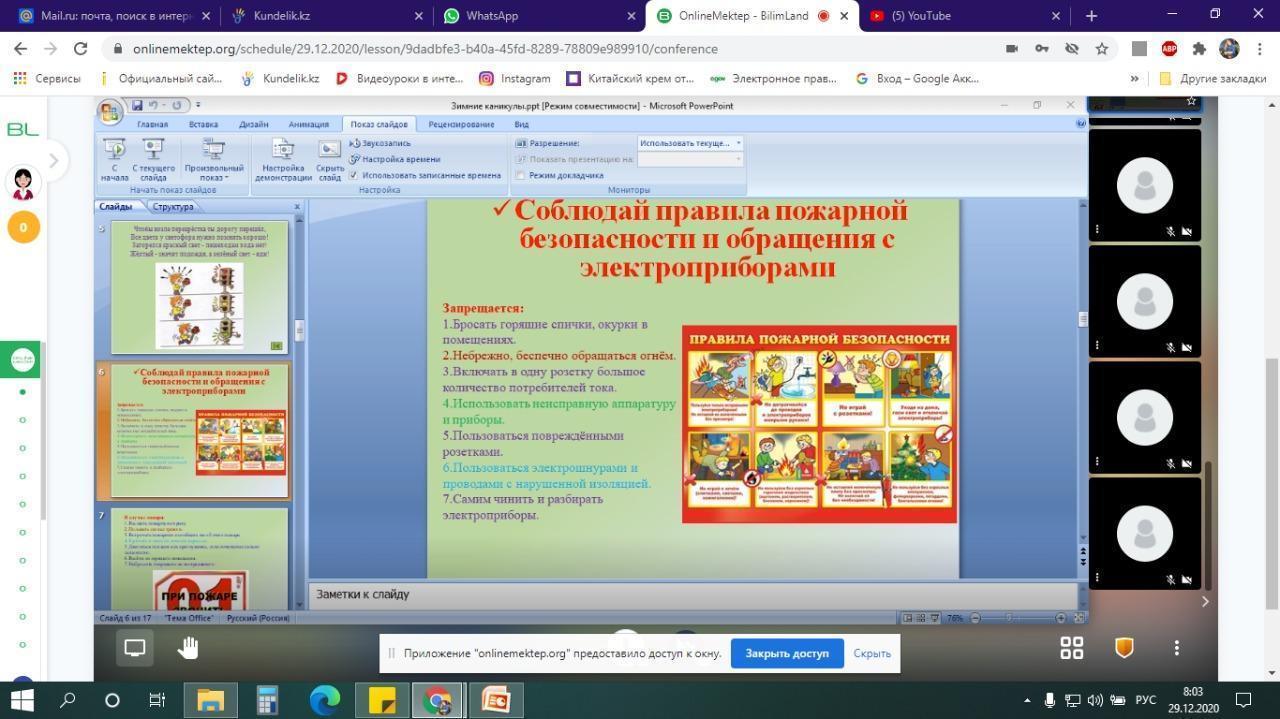Toggle 'Использовать записанные времена' checkbox

(354, 175)
